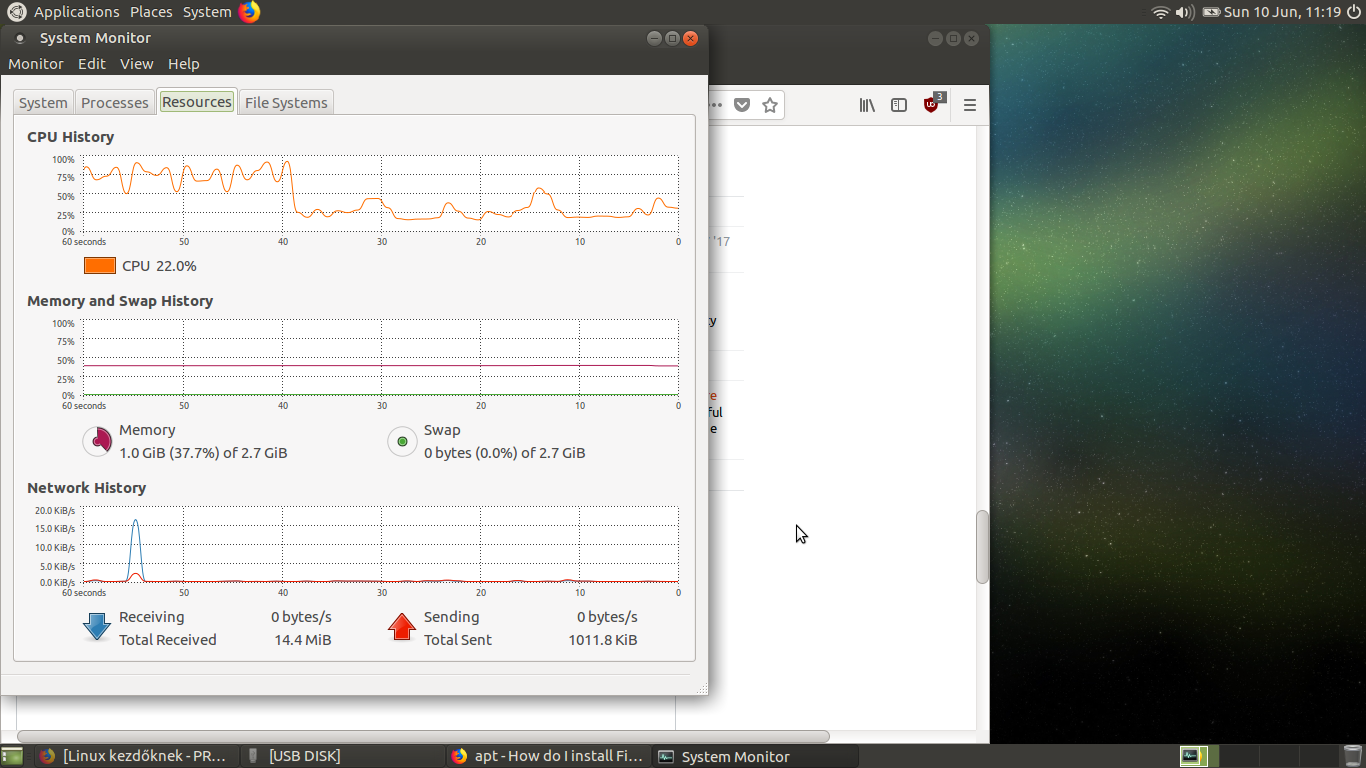The image size is (1366, 768).
Task: Switch to the System tab
Action: coord(43,102)
